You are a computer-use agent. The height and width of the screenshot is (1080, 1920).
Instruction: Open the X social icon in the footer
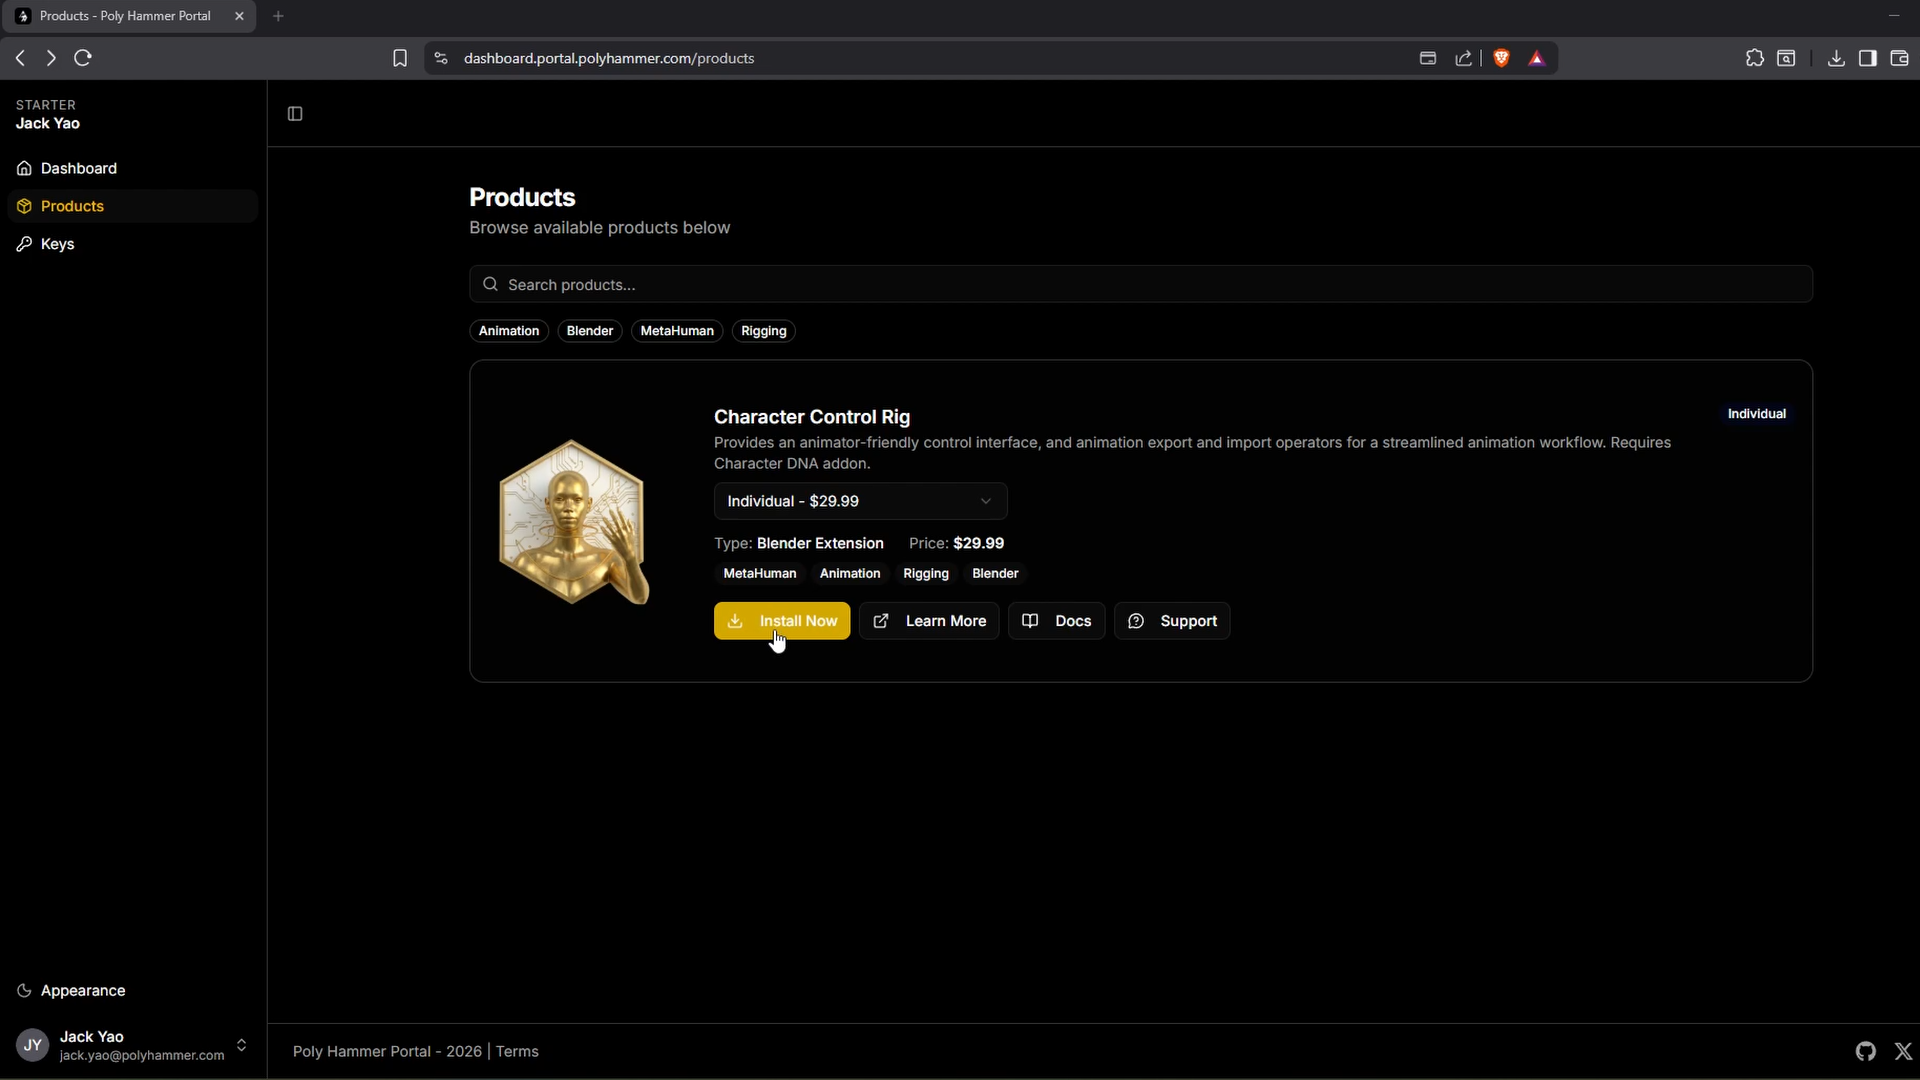coord(1903,1051)
